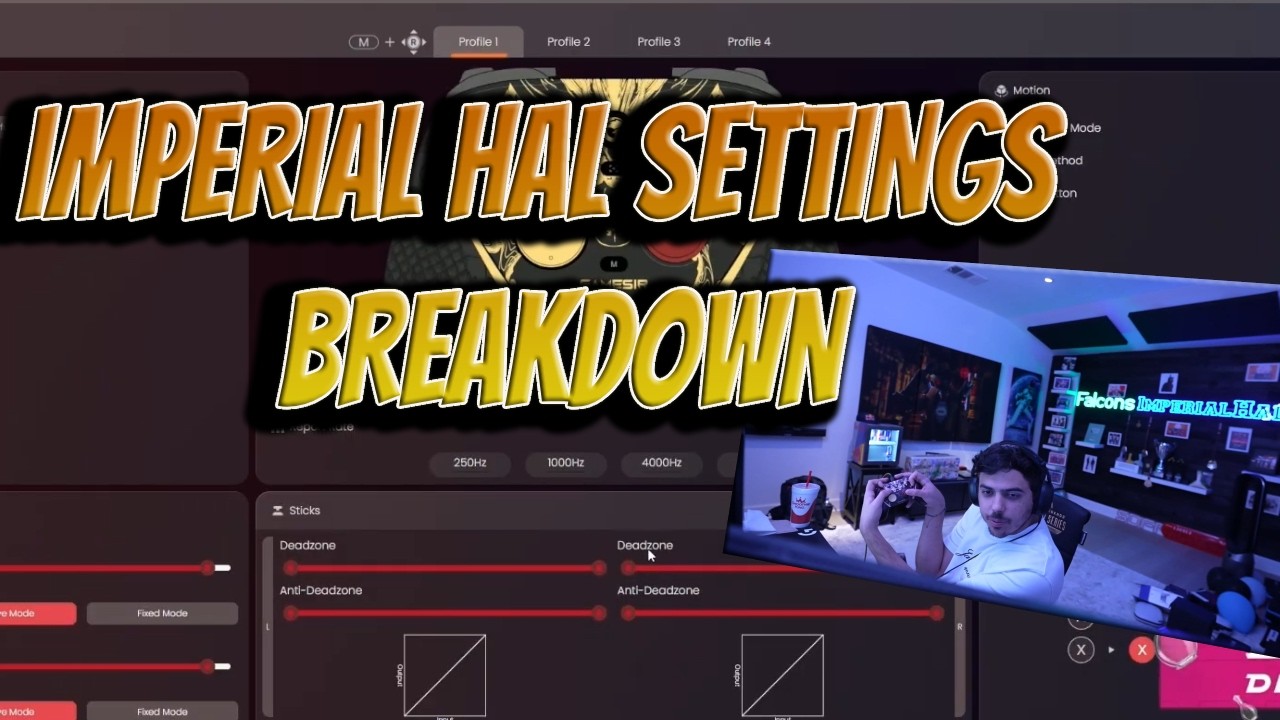The height and width of the screenshot is (720, 1280).
Task: Open the Profile 3 tab
Action: click(x=659, y=42)
